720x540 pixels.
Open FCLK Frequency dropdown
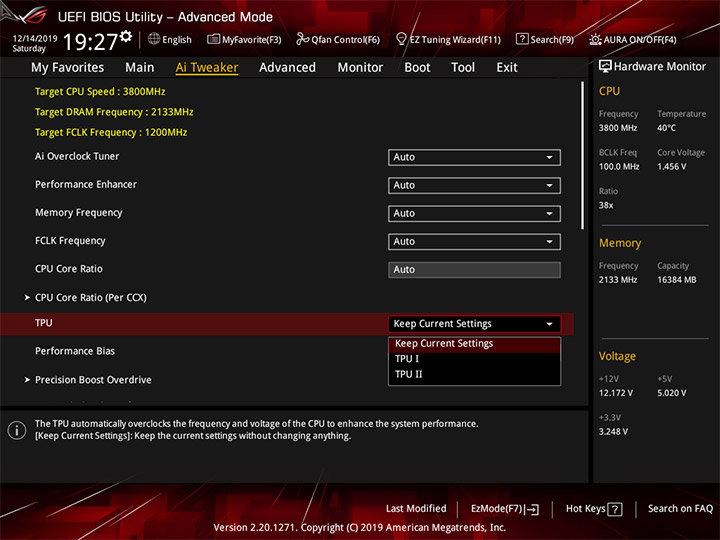pos(474,242)
